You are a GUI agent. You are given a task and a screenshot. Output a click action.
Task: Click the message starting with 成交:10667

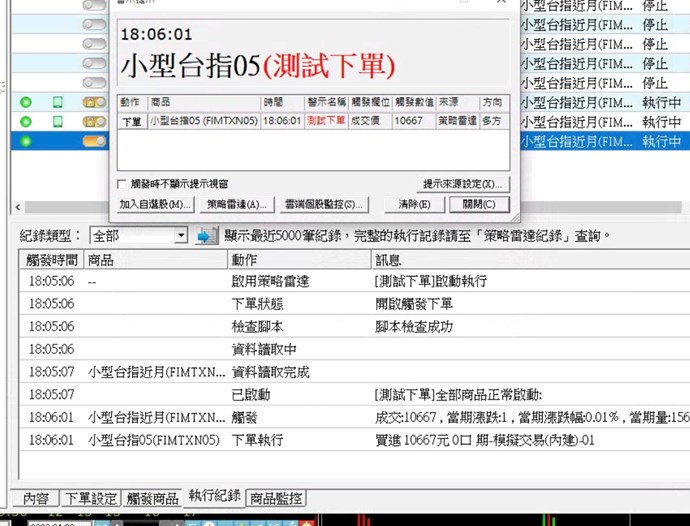pyautogui.click(x=532, y=417)
